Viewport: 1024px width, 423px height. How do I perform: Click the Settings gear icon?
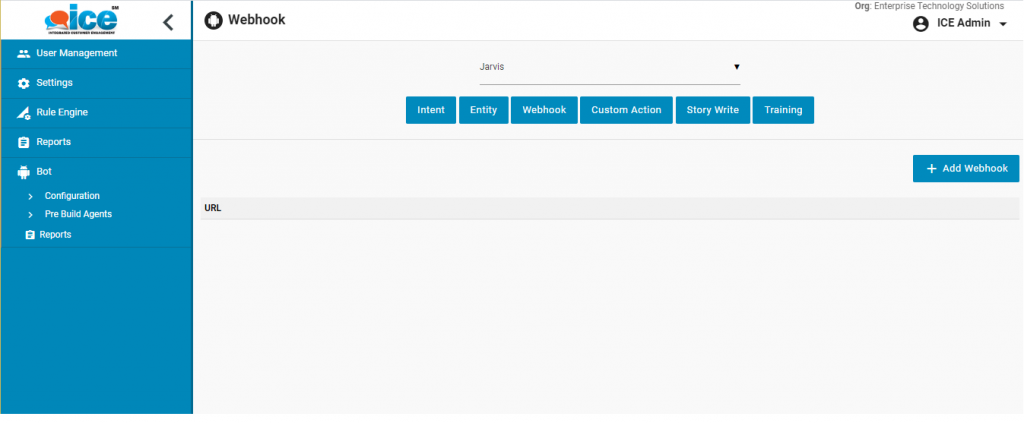point(24,83)
